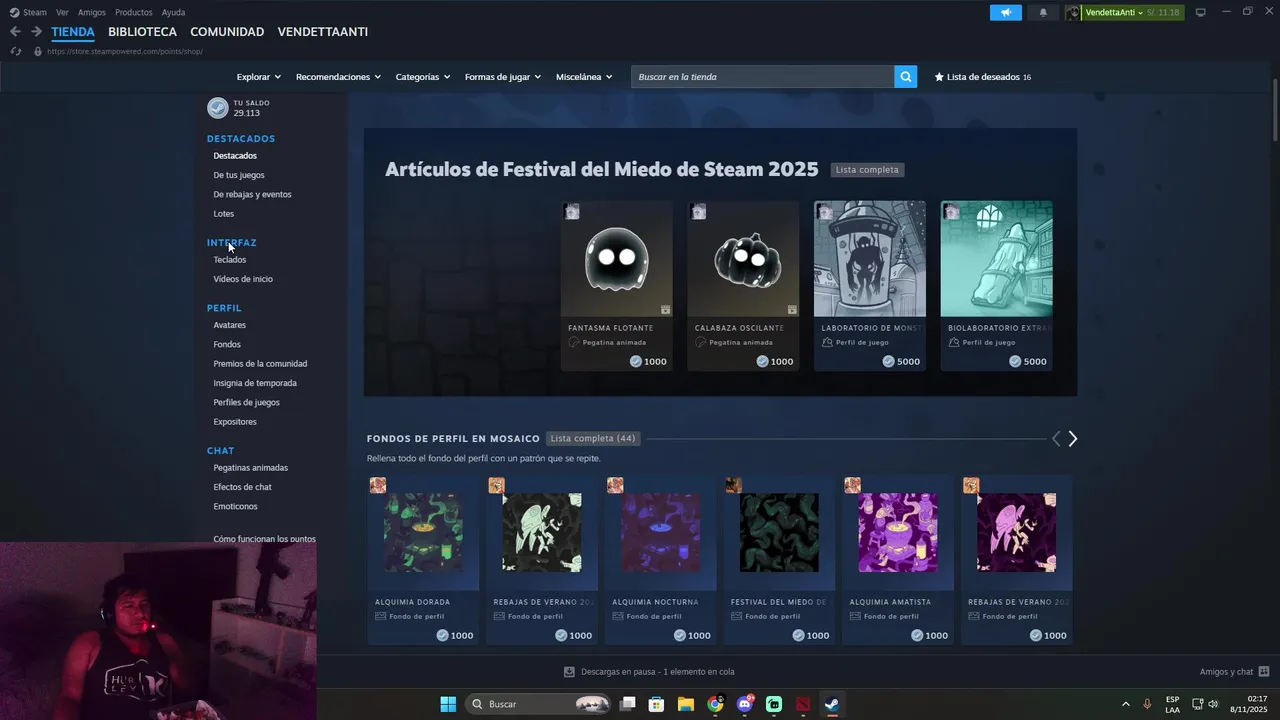Select Fantasma Flotante sticker item
Image resolution: width=1280 pixels, height=720 pixels.
pyautogui.click(x=617, y=286)
